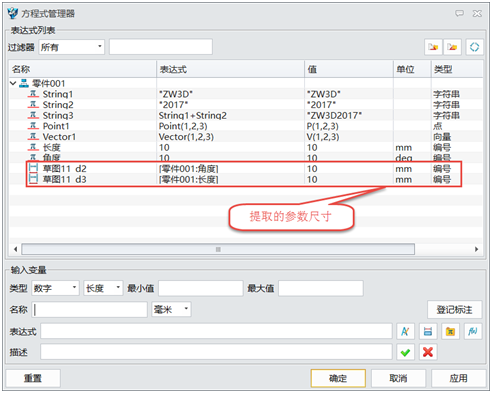This screenshot has height=393, width=492.
Task: Open the 过滤器 所有 dropdown
Action: pyautogui.click(x=71, y=47)
